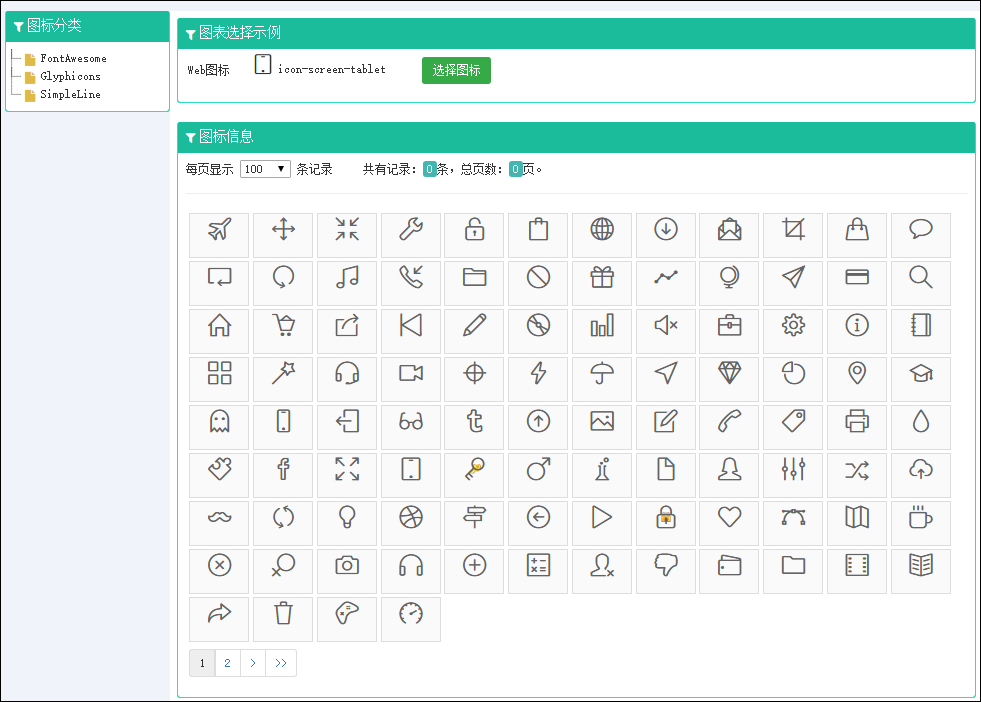The width and height of the screenshot is (981, 702).
Task: Pick the key icon
Action: (474, 469)
